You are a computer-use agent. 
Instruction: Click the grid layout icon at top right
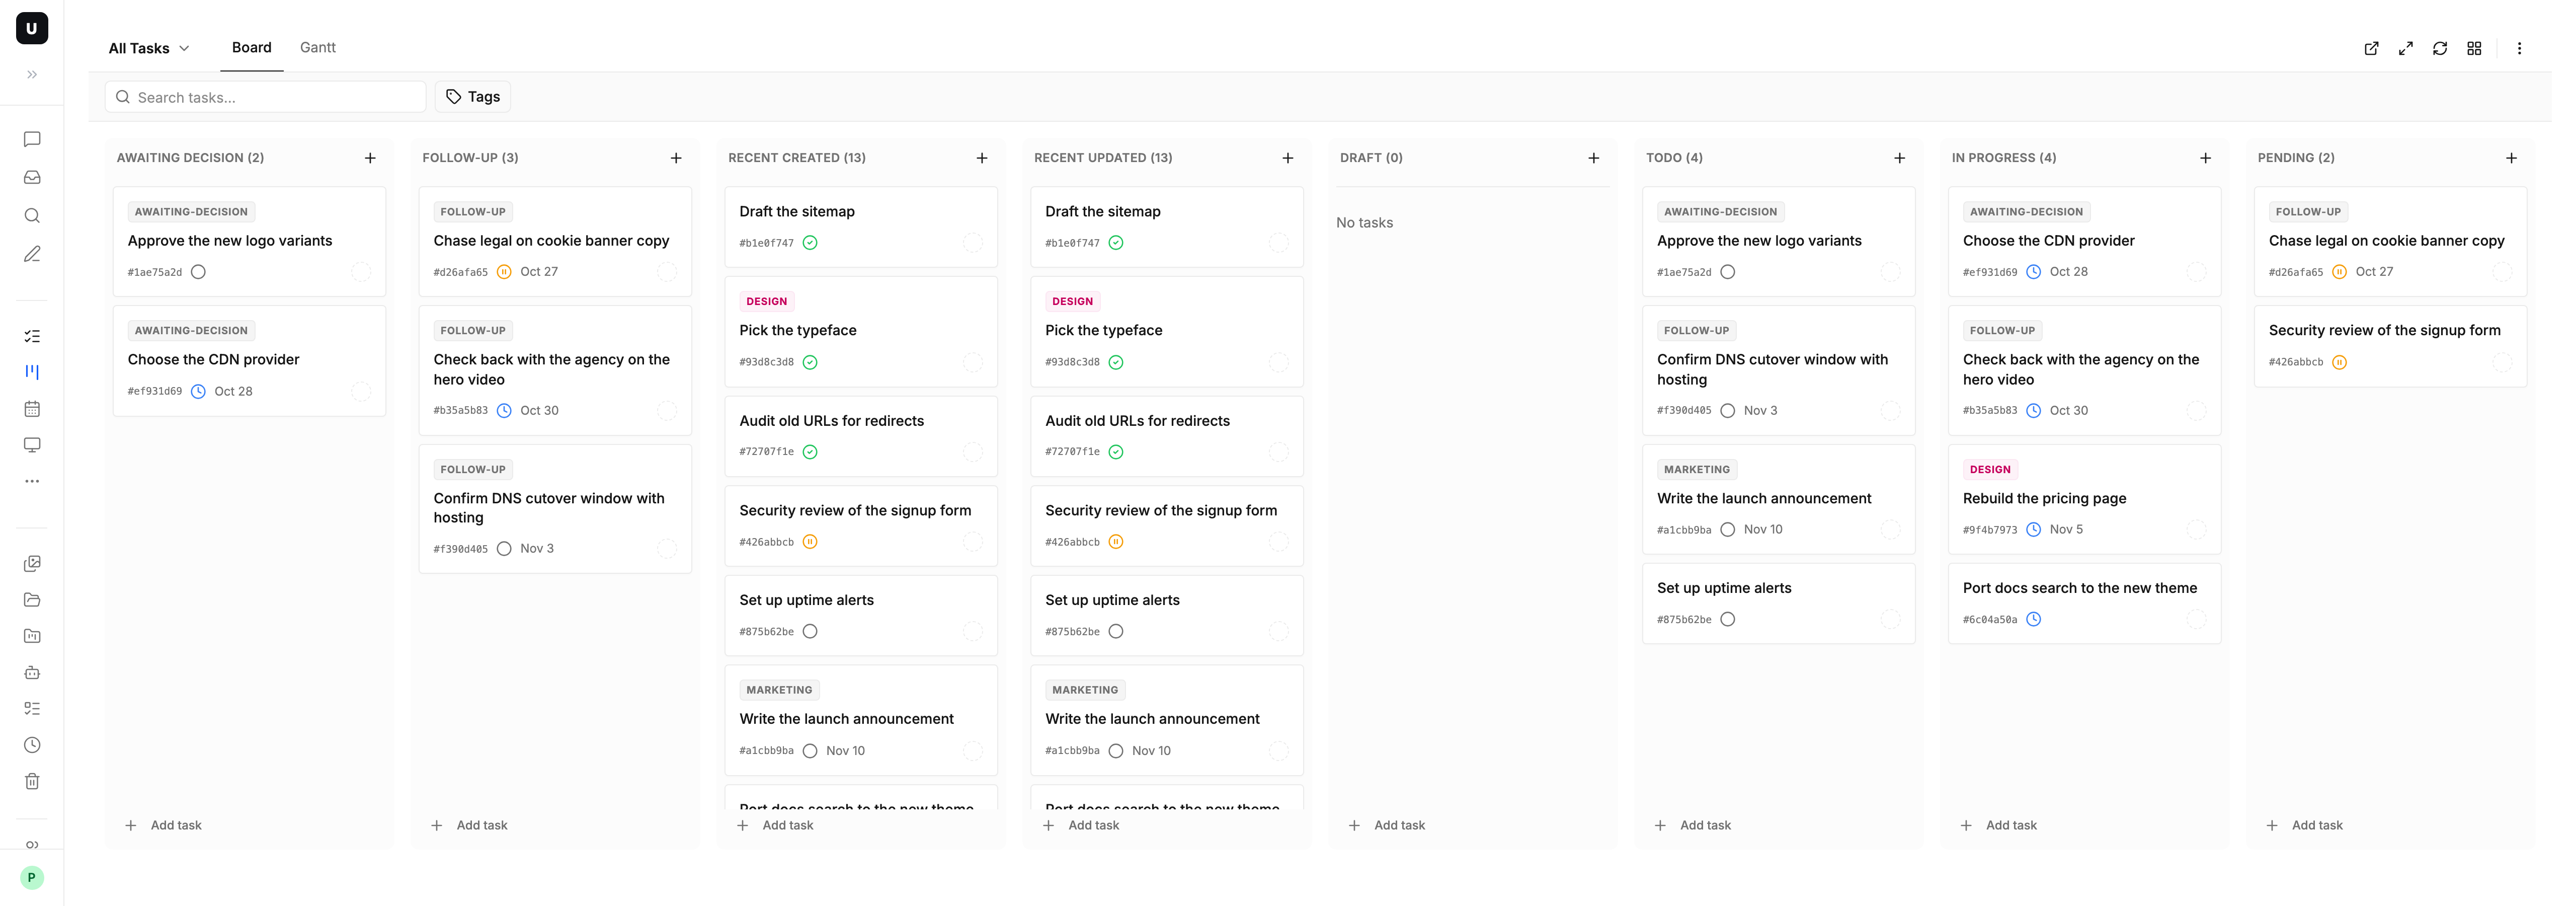coord(2474,48)
